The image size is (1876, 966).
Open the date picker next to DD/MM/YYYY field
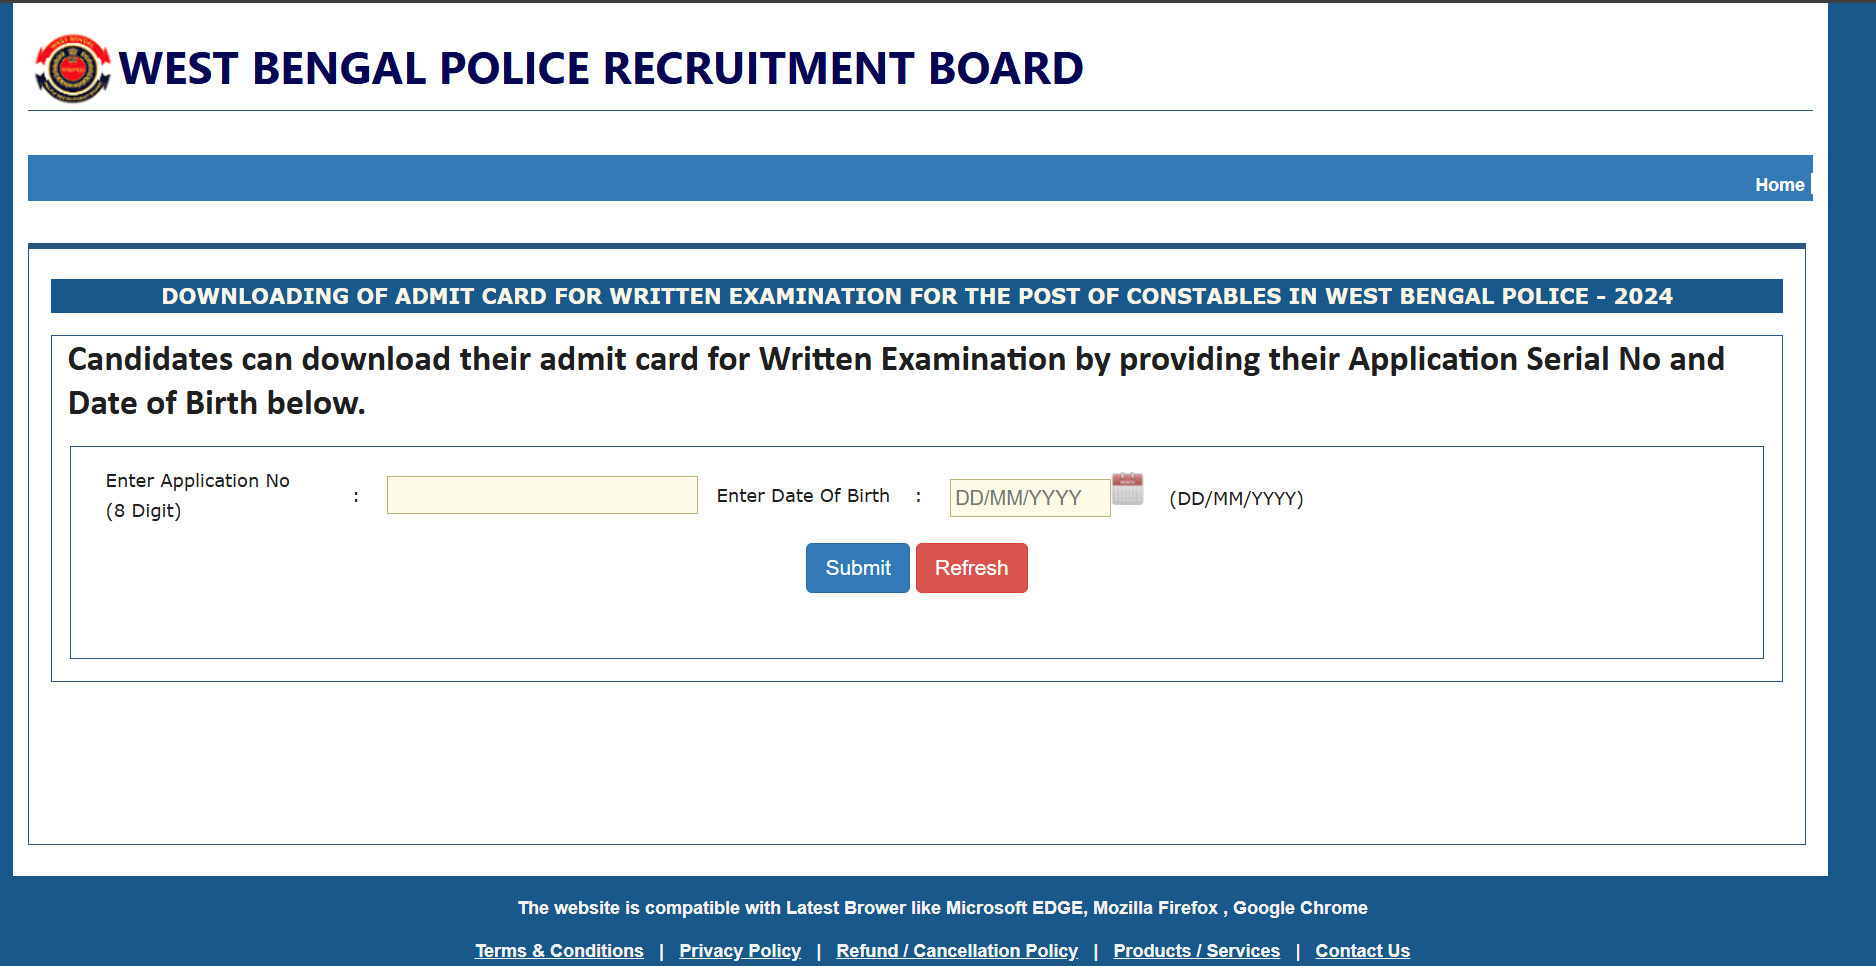1128,490
